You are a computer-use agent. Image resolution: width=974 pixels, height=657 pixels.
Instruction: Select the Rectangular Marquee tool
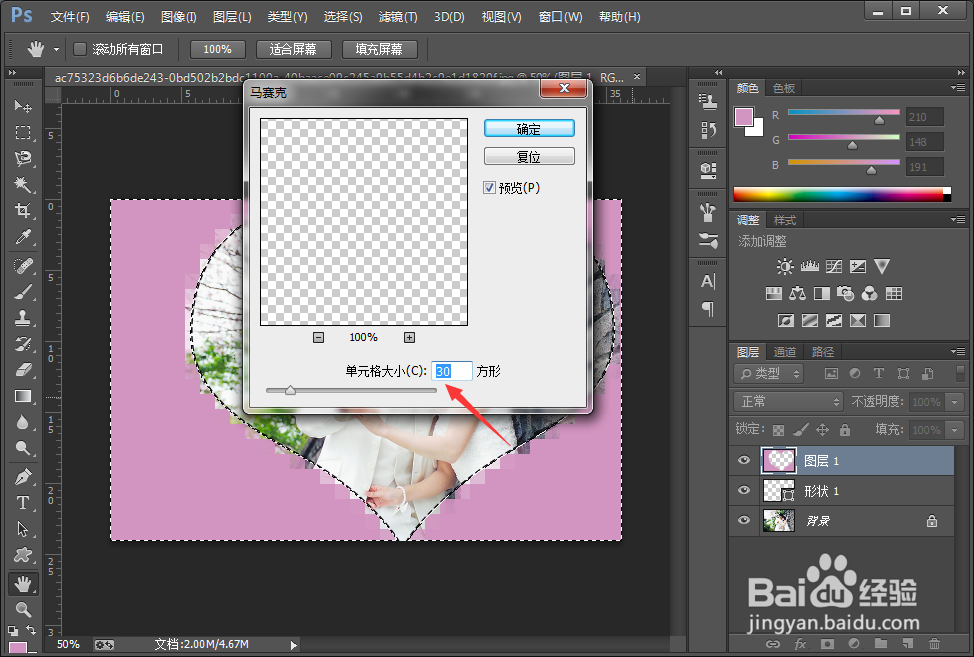point(23,132)
